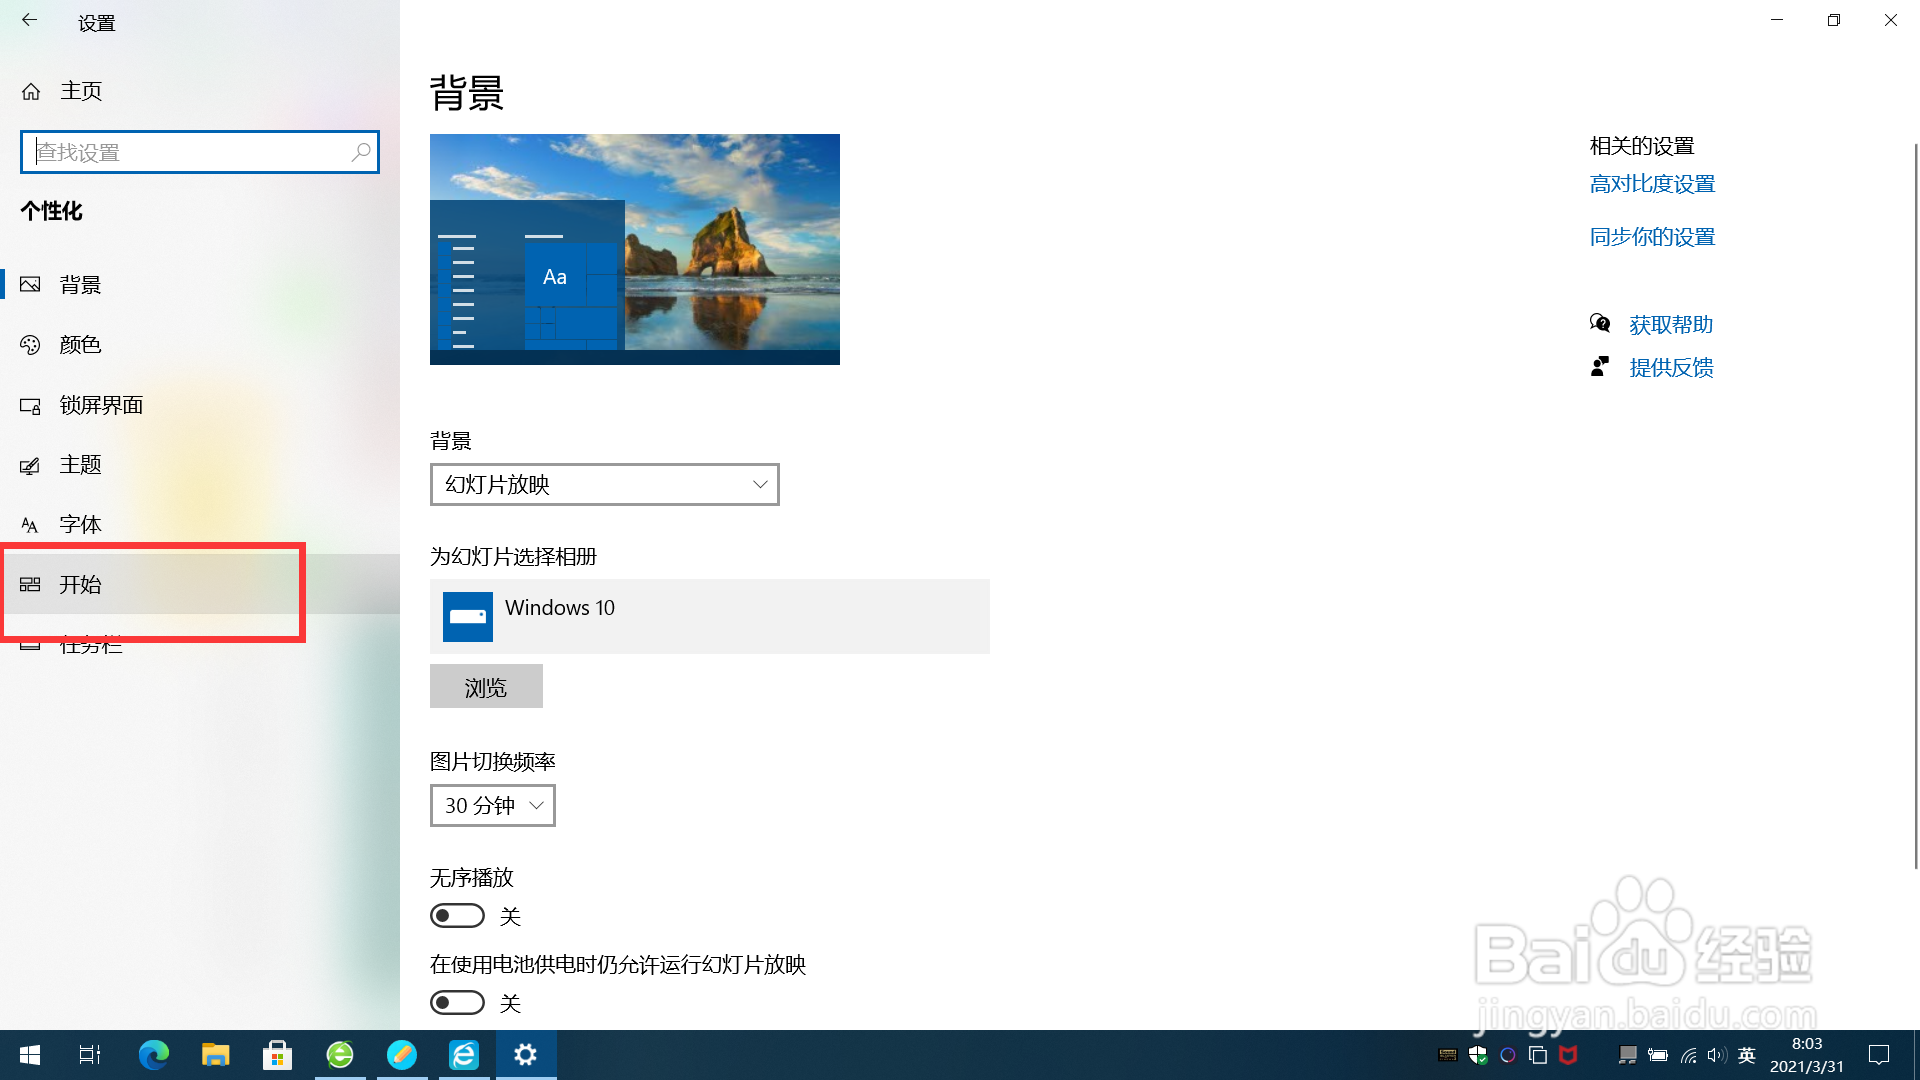Open the 背景 (Background) settings in sidebar

[x=80, y=284]
